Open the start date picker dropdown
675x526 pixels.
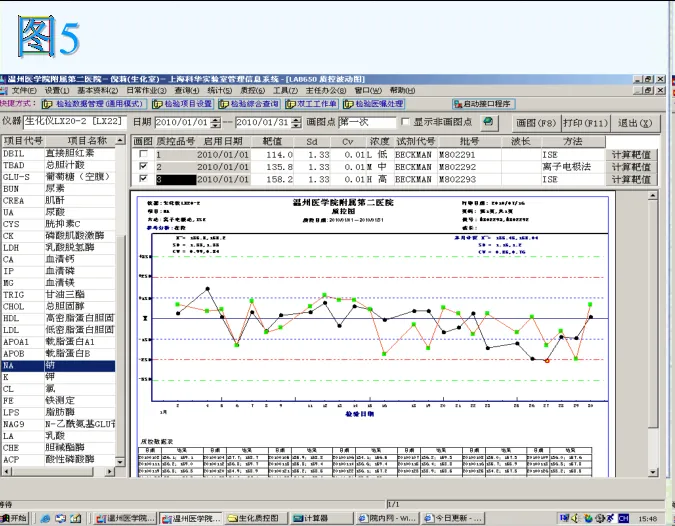tap(214, 122)
